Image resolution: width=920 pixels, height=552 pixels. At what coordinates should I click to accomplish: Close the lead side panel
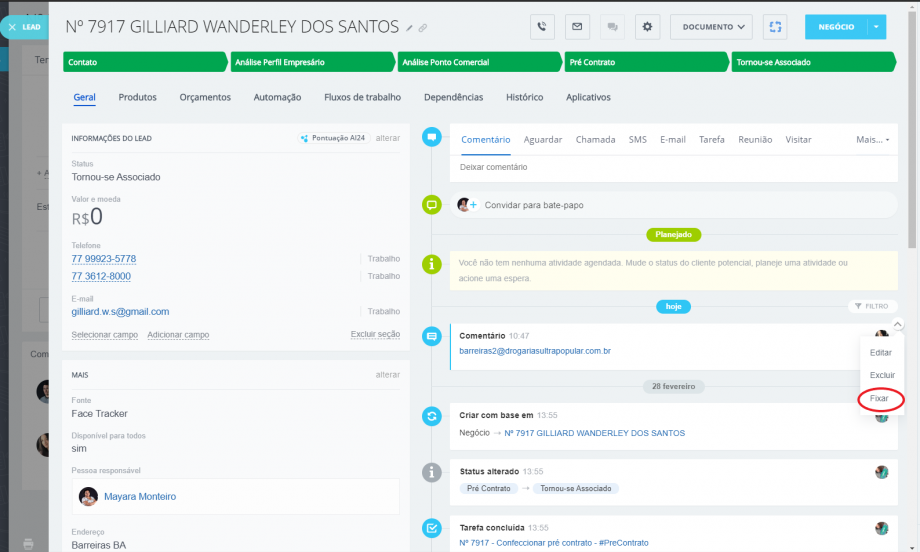pos(12,27)
